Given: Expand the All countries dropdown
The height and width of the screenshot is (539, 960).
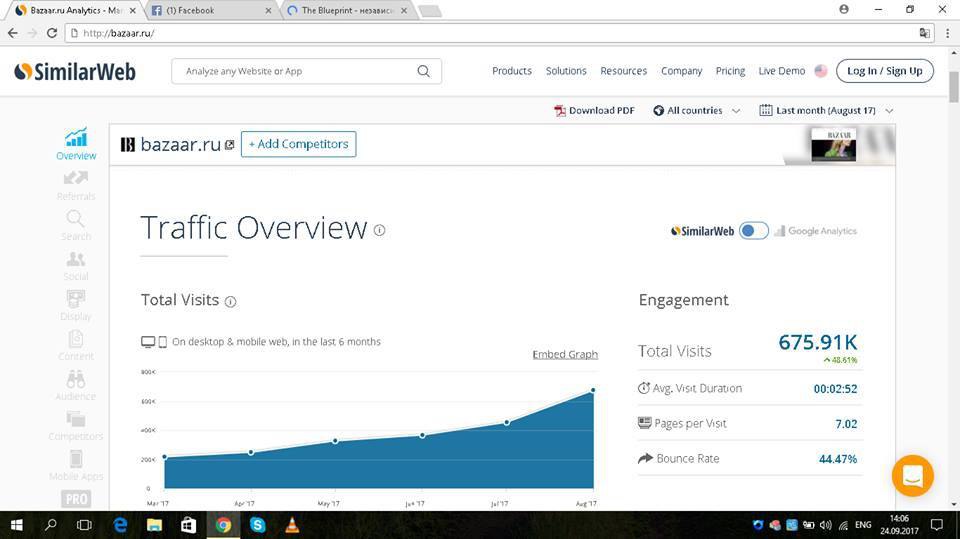Looking at the screenshot, I should 697,111.
